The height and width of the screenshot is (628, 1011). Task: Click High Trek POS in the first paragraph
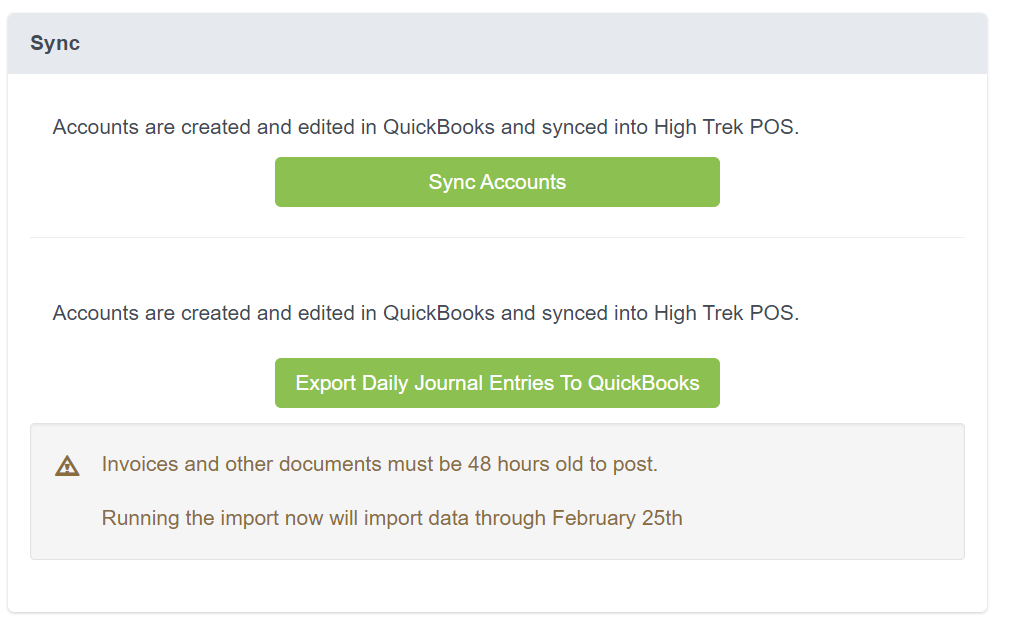coord(726,127)
